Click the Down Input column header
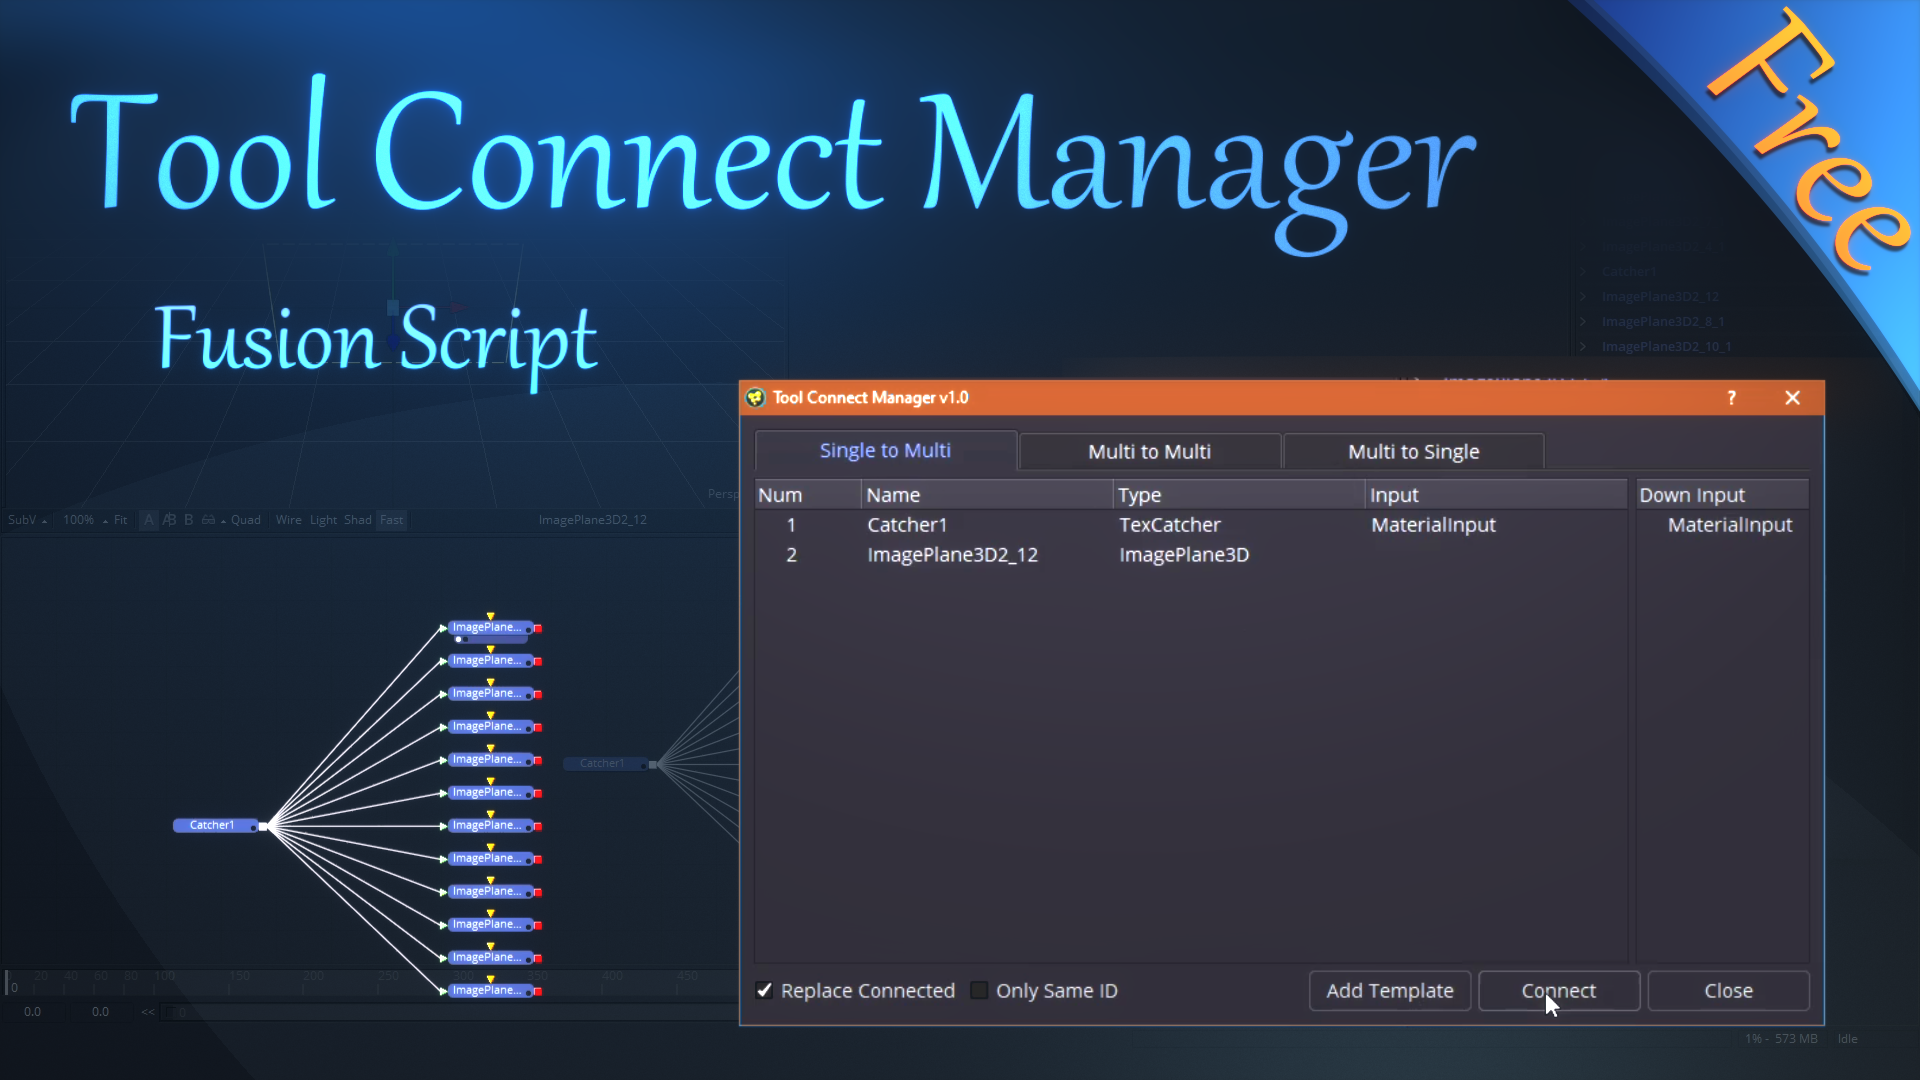 pos(1722,495)
